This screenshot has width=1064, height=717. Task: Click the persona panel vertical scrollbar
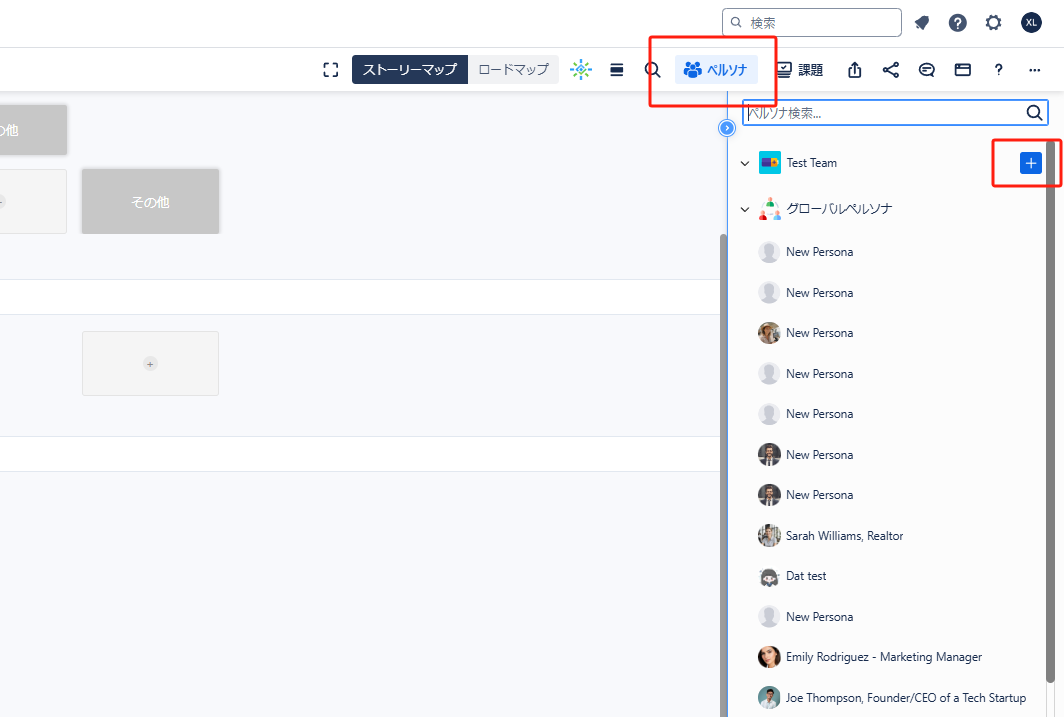[x=1050, y=400]
